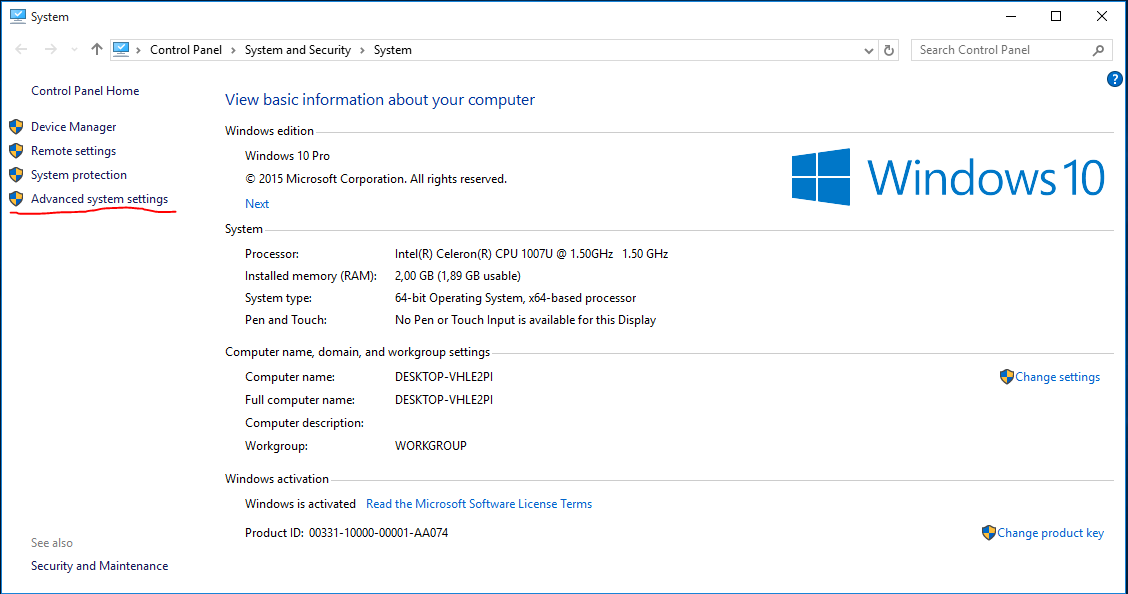1128x594 pixels.
Task: Click the blue Help question mark icon
Action: point(1114,79)
